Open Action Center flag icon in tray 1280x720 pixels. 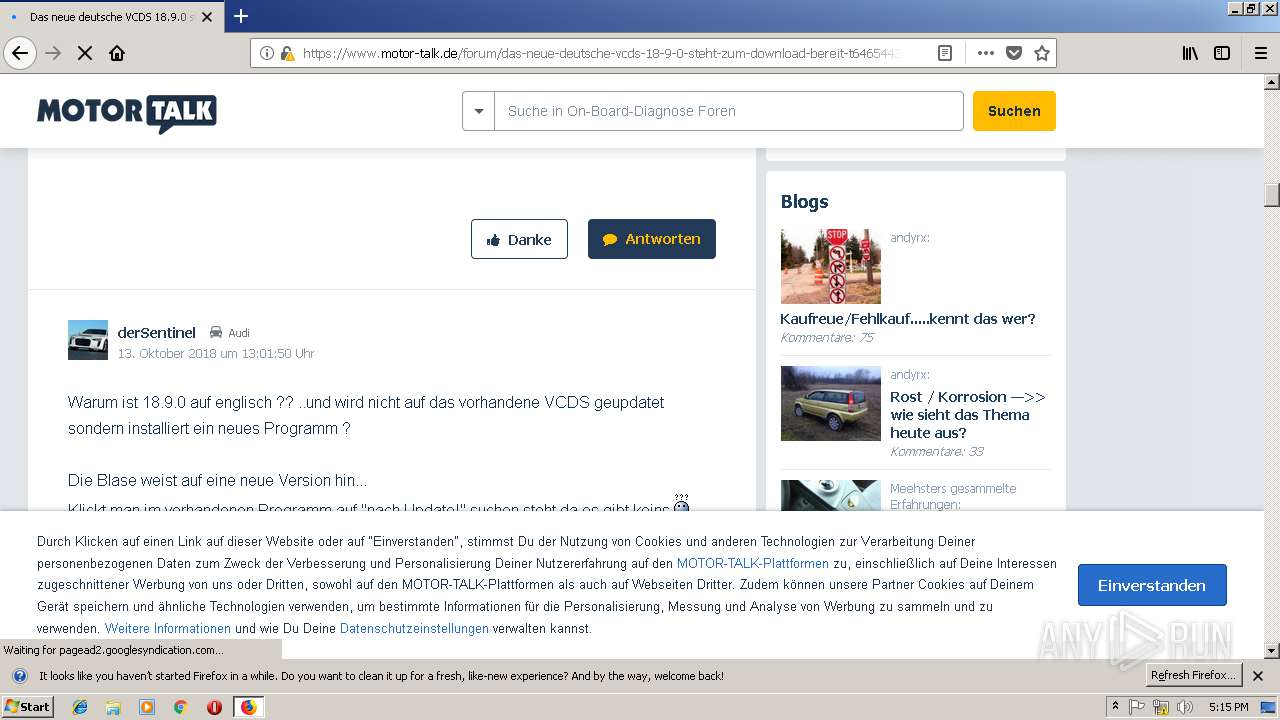click(x=1137, y=707)
